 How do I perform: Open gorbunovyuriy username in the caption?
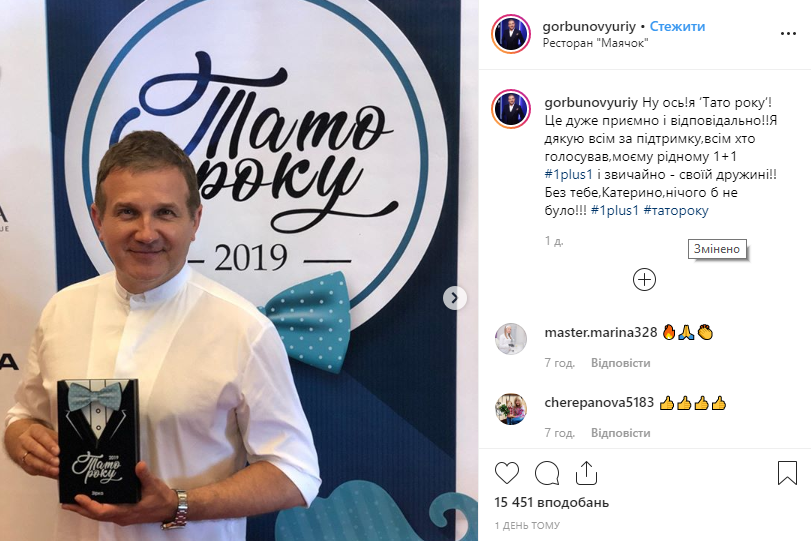pyautogui.click(x=591, y=102)
